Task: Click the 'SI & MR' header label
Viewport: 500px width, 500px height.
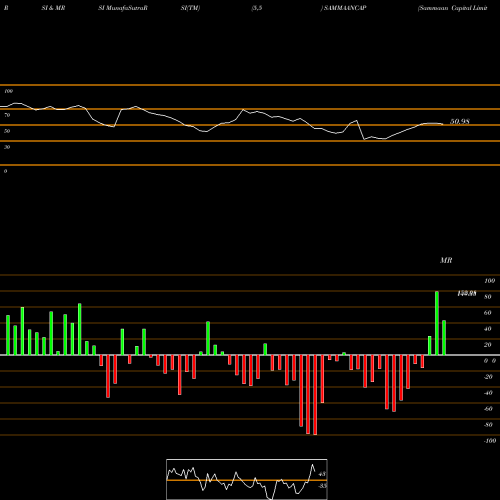Action: (x=53, y=8)
